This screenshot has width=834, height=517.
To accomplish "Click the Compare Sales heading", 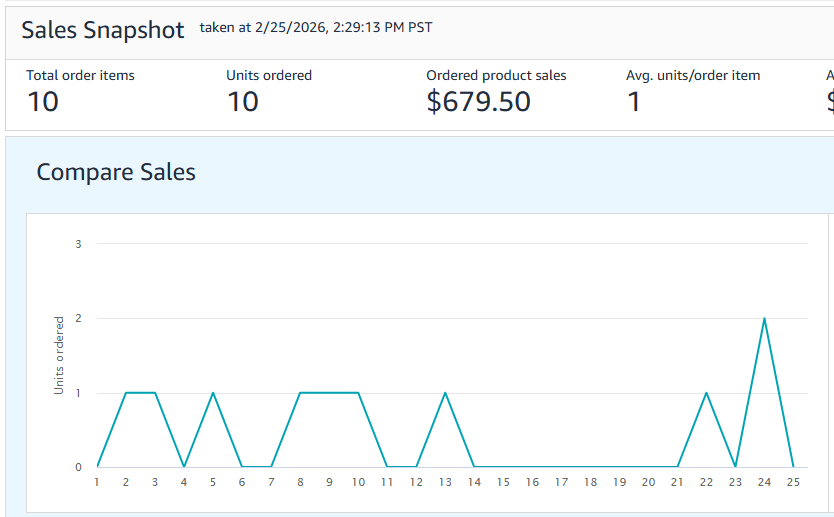I will (116, 172).
